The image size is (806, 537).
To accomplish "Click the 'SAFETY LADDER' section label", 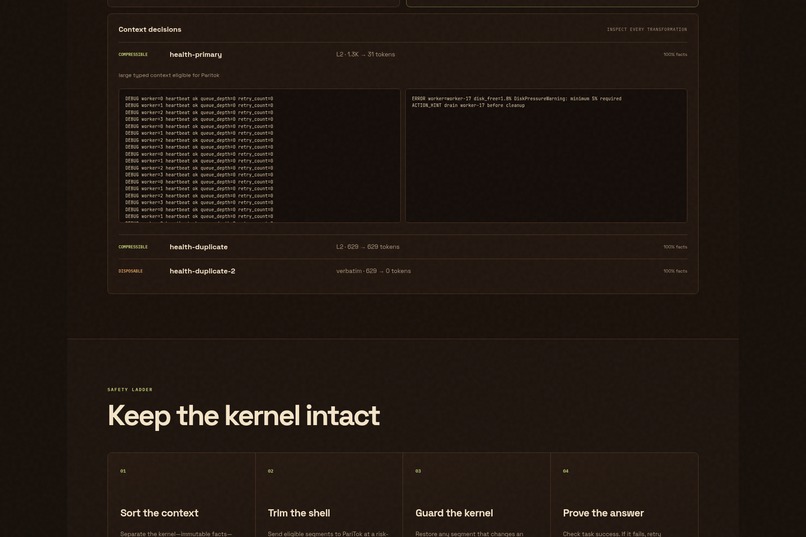I will pyautogui.click(x=130, y=390).
